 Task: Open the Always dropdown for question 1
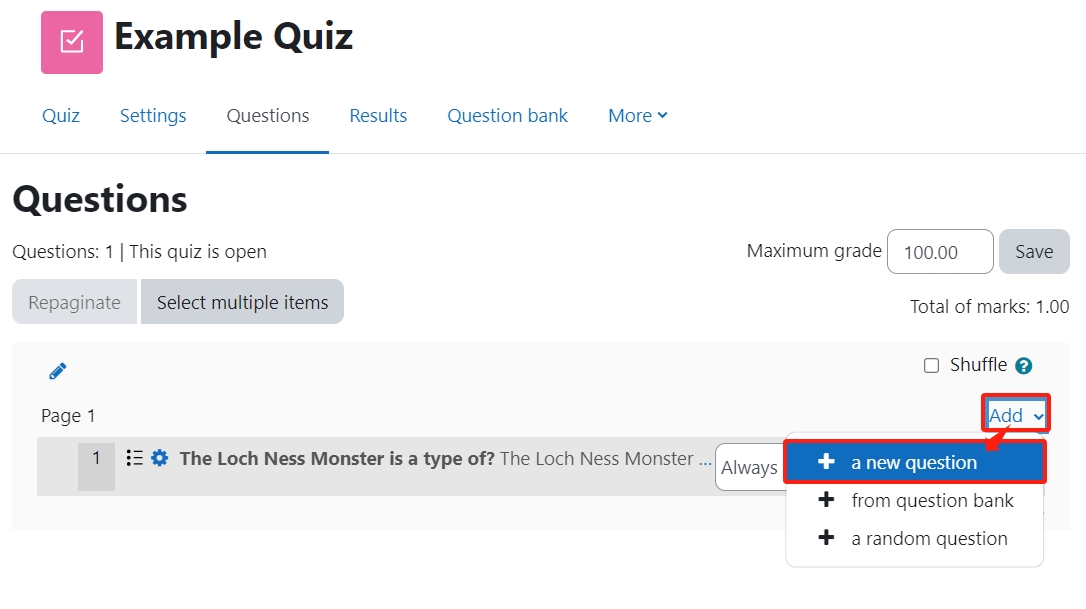(749, 467)
